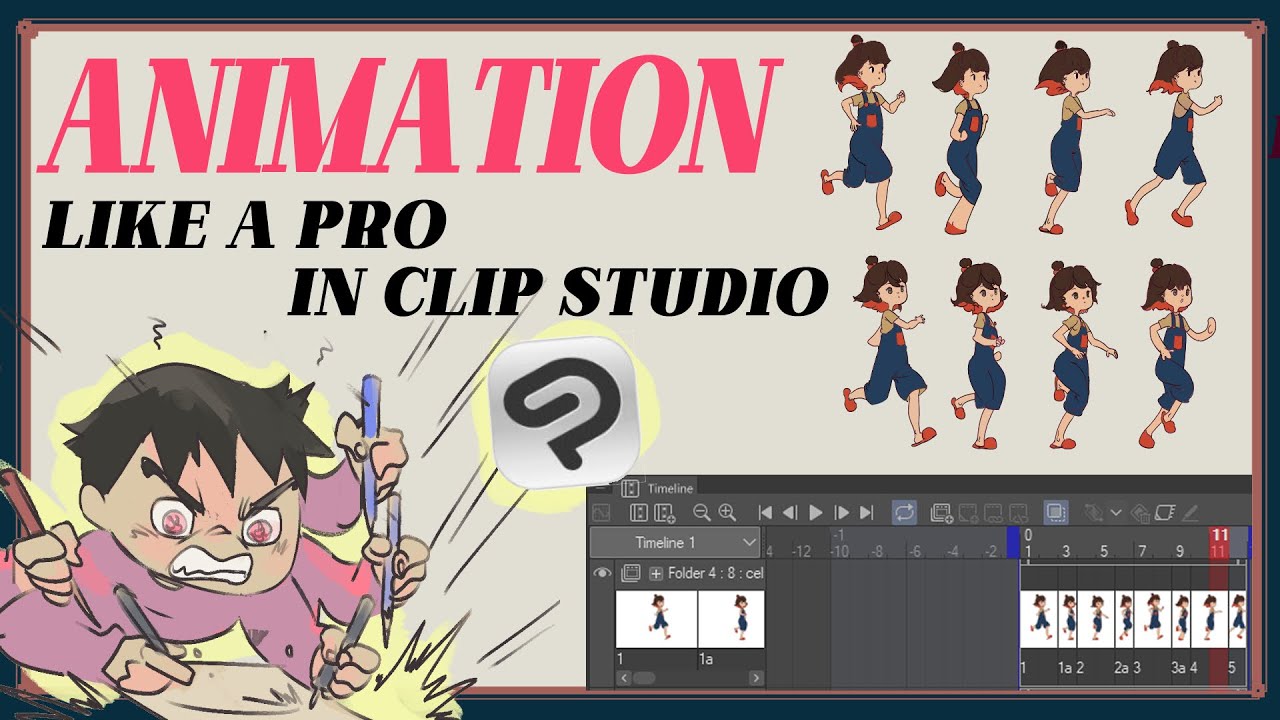Play the animation

[x=816, y=513]
